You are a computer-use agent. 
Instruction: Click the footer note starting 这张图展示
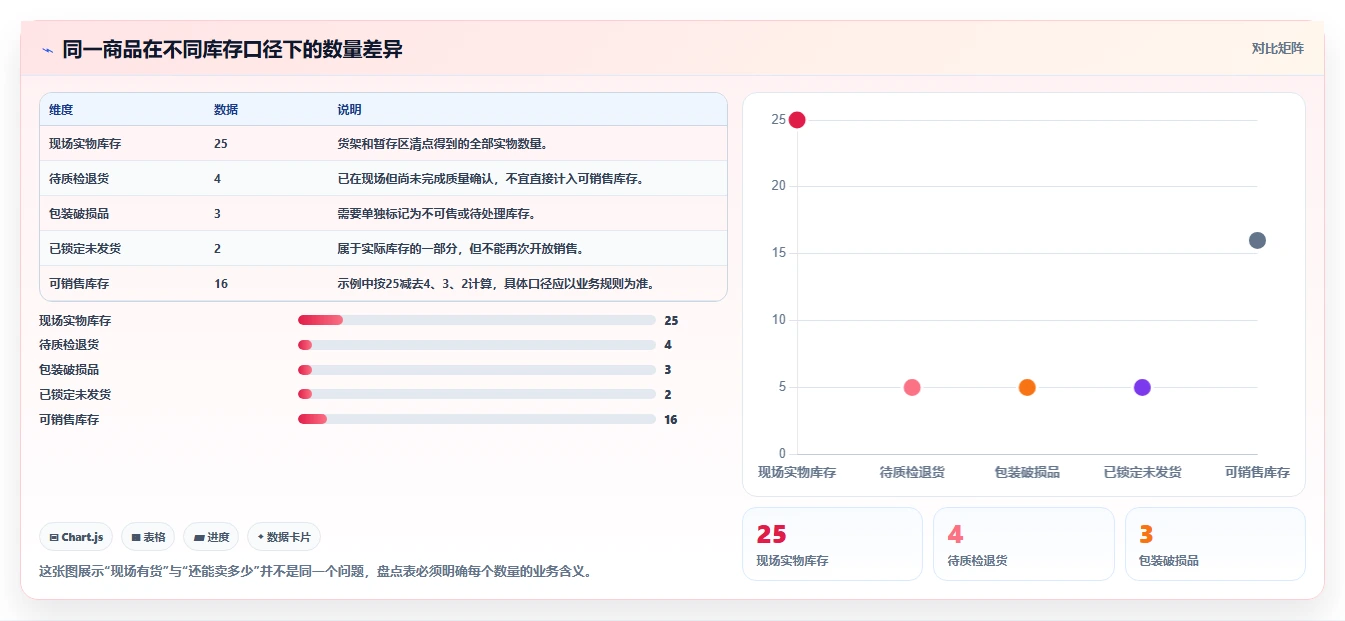pos(316,572)
